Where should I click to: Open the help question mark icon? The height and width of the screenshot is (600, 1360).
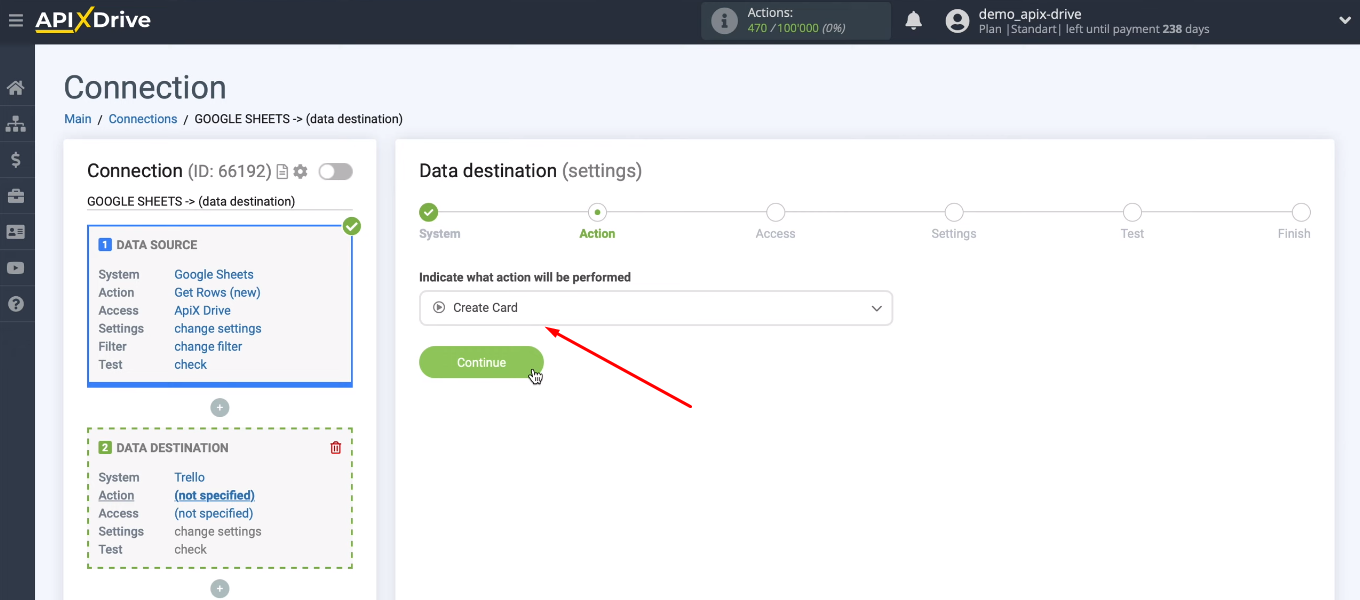(x=16, y=304)
